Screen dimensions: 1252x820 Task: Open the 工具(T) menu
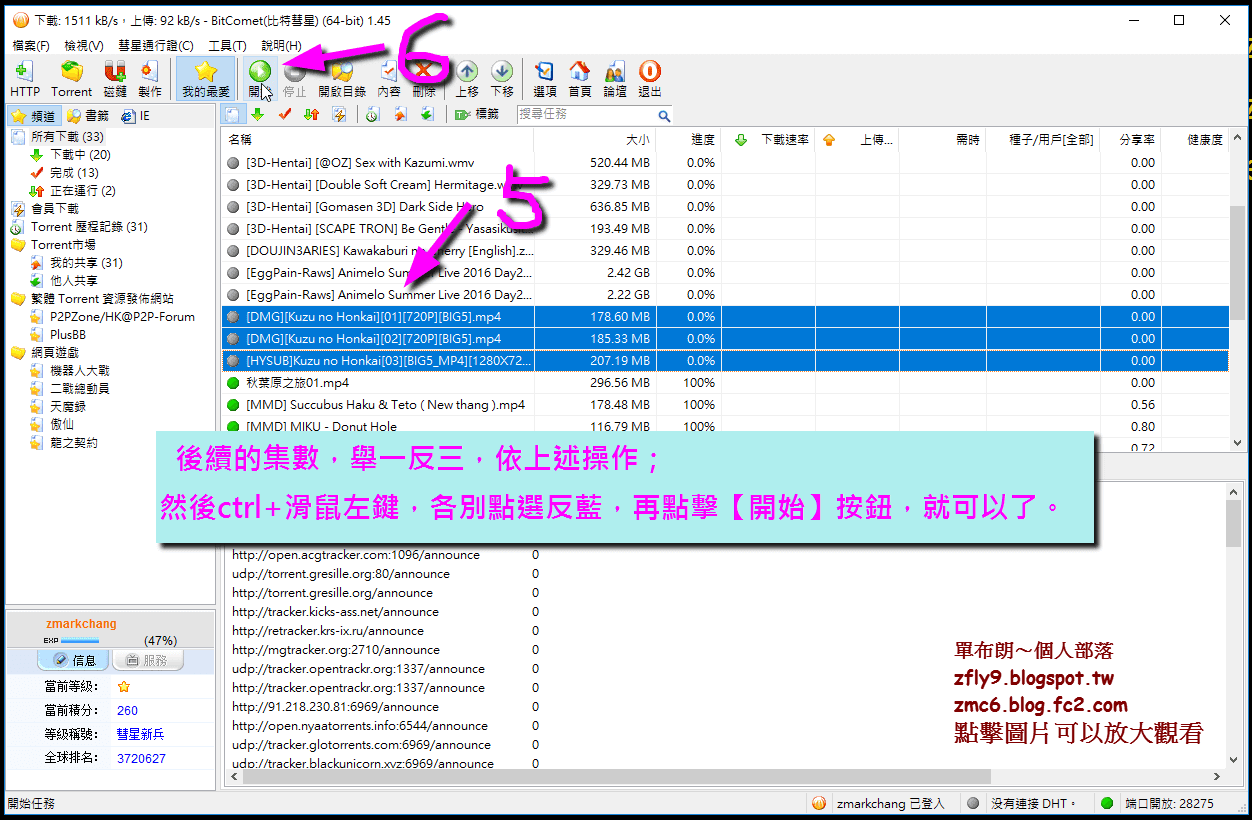click(x=227, y=45)
